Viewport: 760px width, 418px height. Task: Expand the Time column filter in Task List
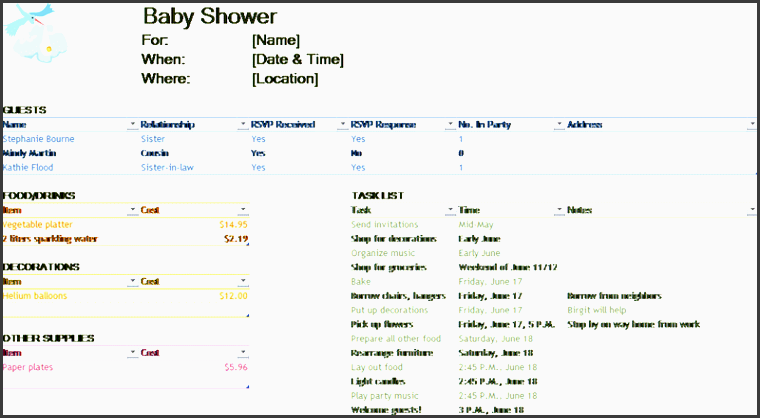(x=559, y=211)
